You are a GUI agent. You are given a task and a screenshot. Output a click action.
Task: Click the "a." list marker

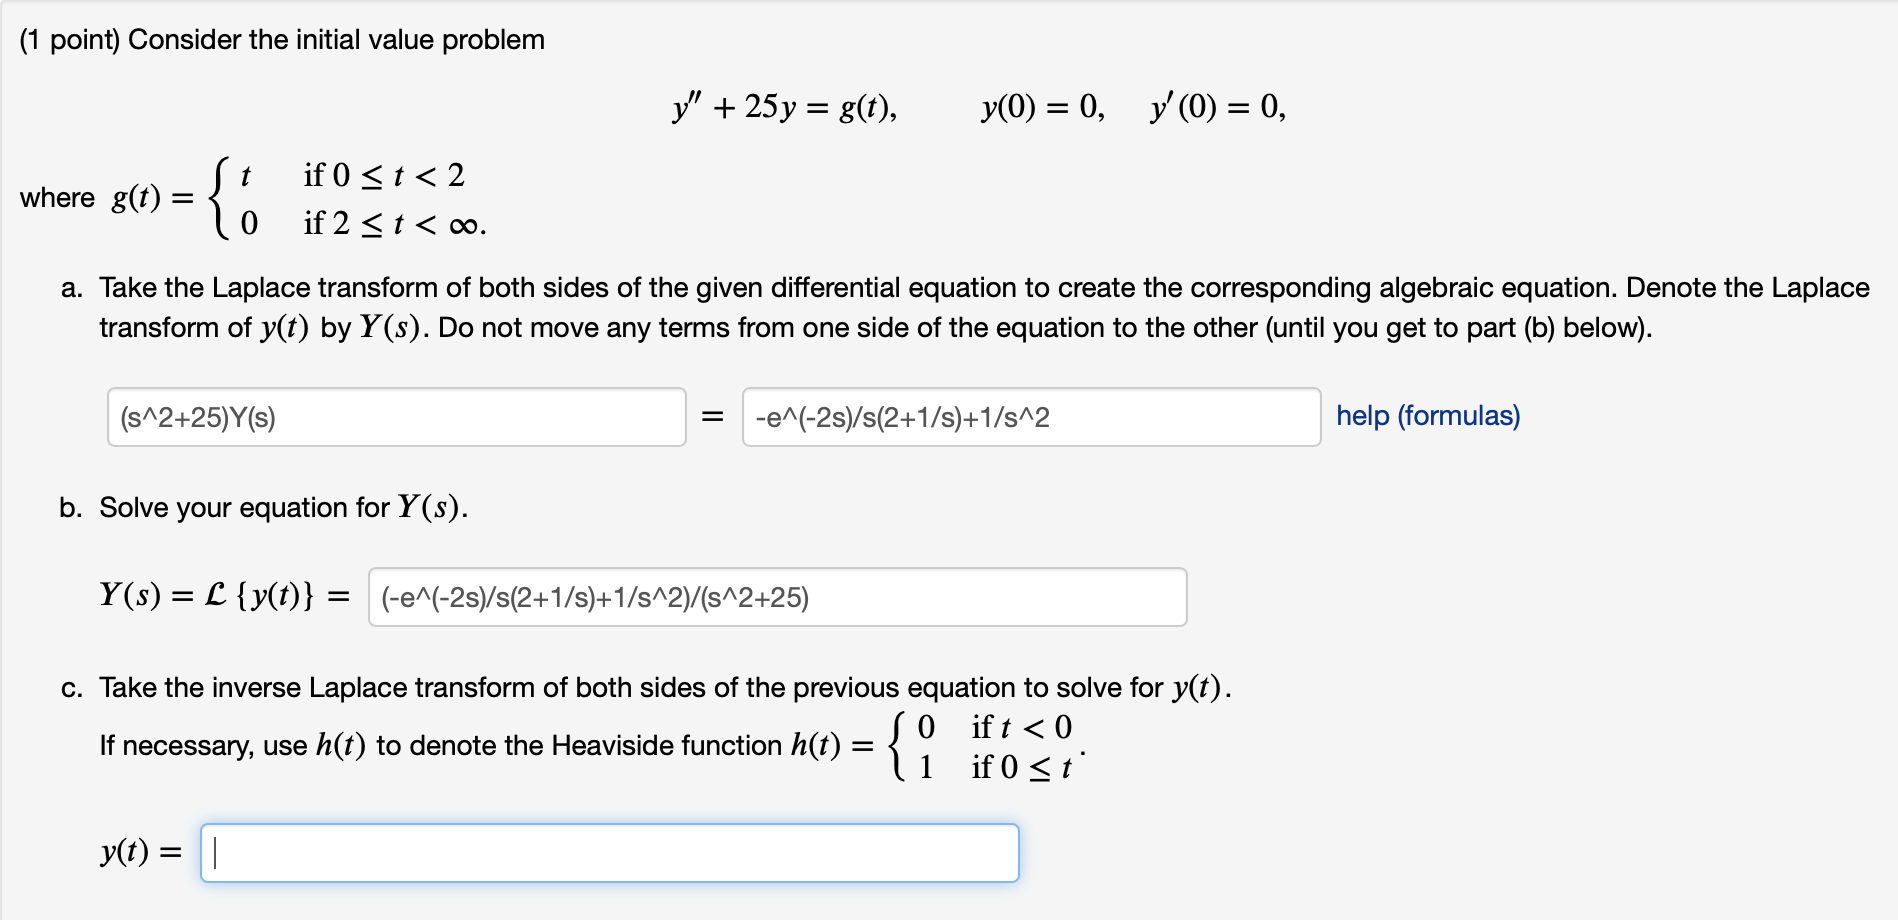pyautogui.click(x=71, y=289)
